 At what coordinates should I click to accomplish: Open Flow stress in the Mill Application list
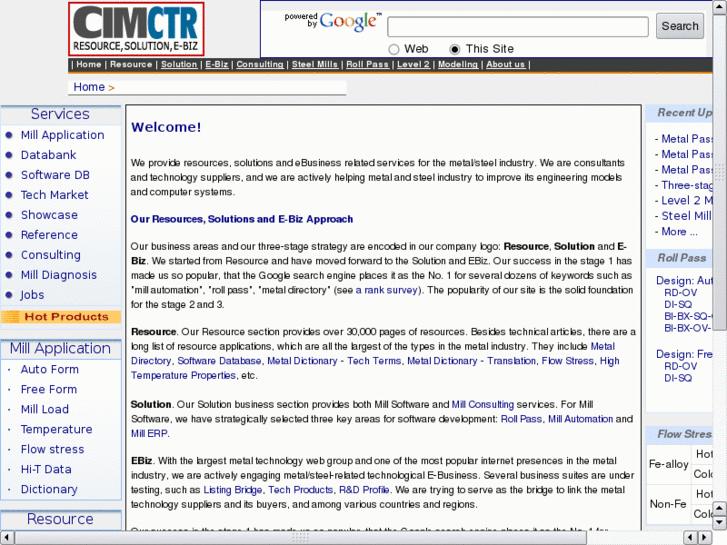(52, 449)
